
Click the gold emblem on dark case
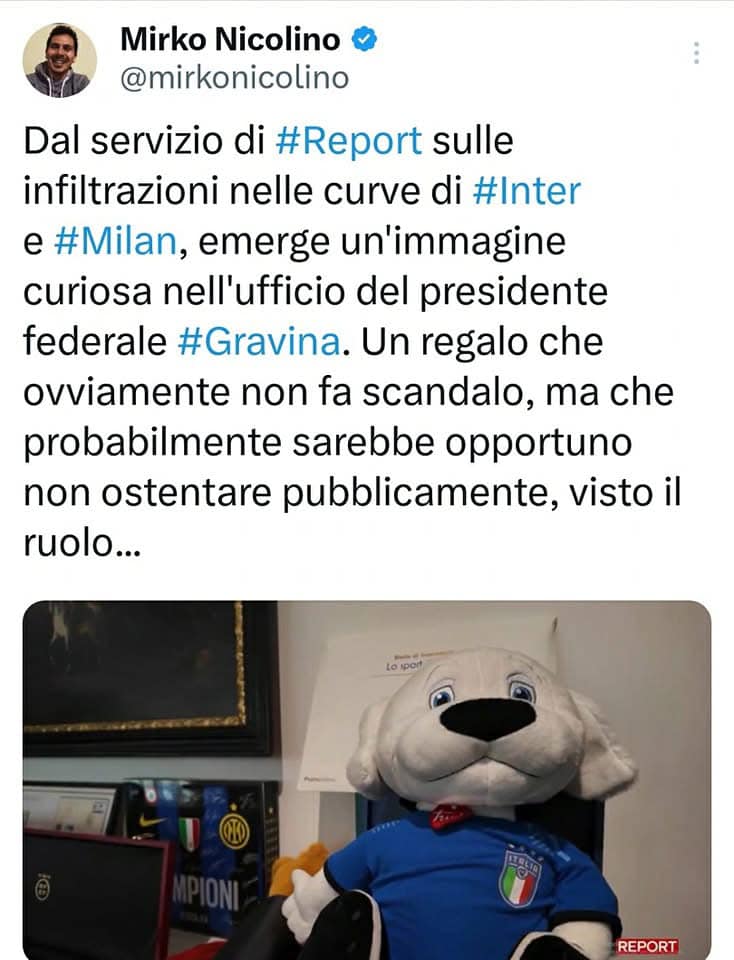tap(42, 887)
